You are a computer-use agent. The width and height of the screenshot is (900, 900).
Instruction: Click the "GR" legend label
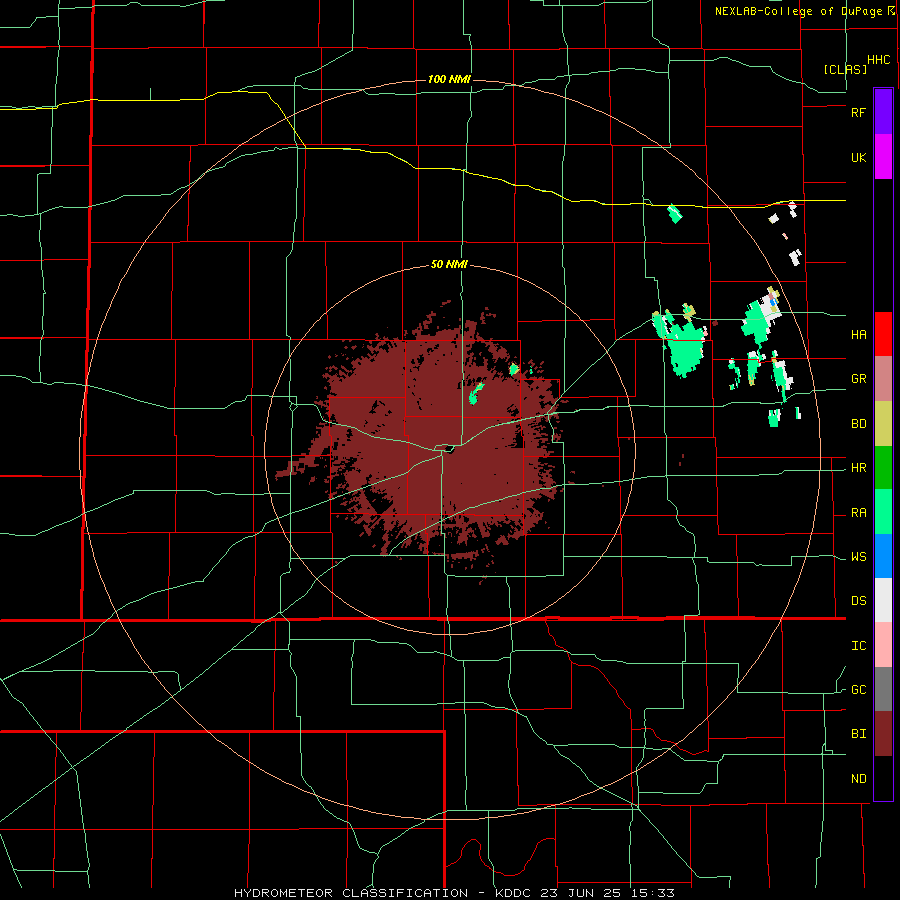click(x=859, y=379)
